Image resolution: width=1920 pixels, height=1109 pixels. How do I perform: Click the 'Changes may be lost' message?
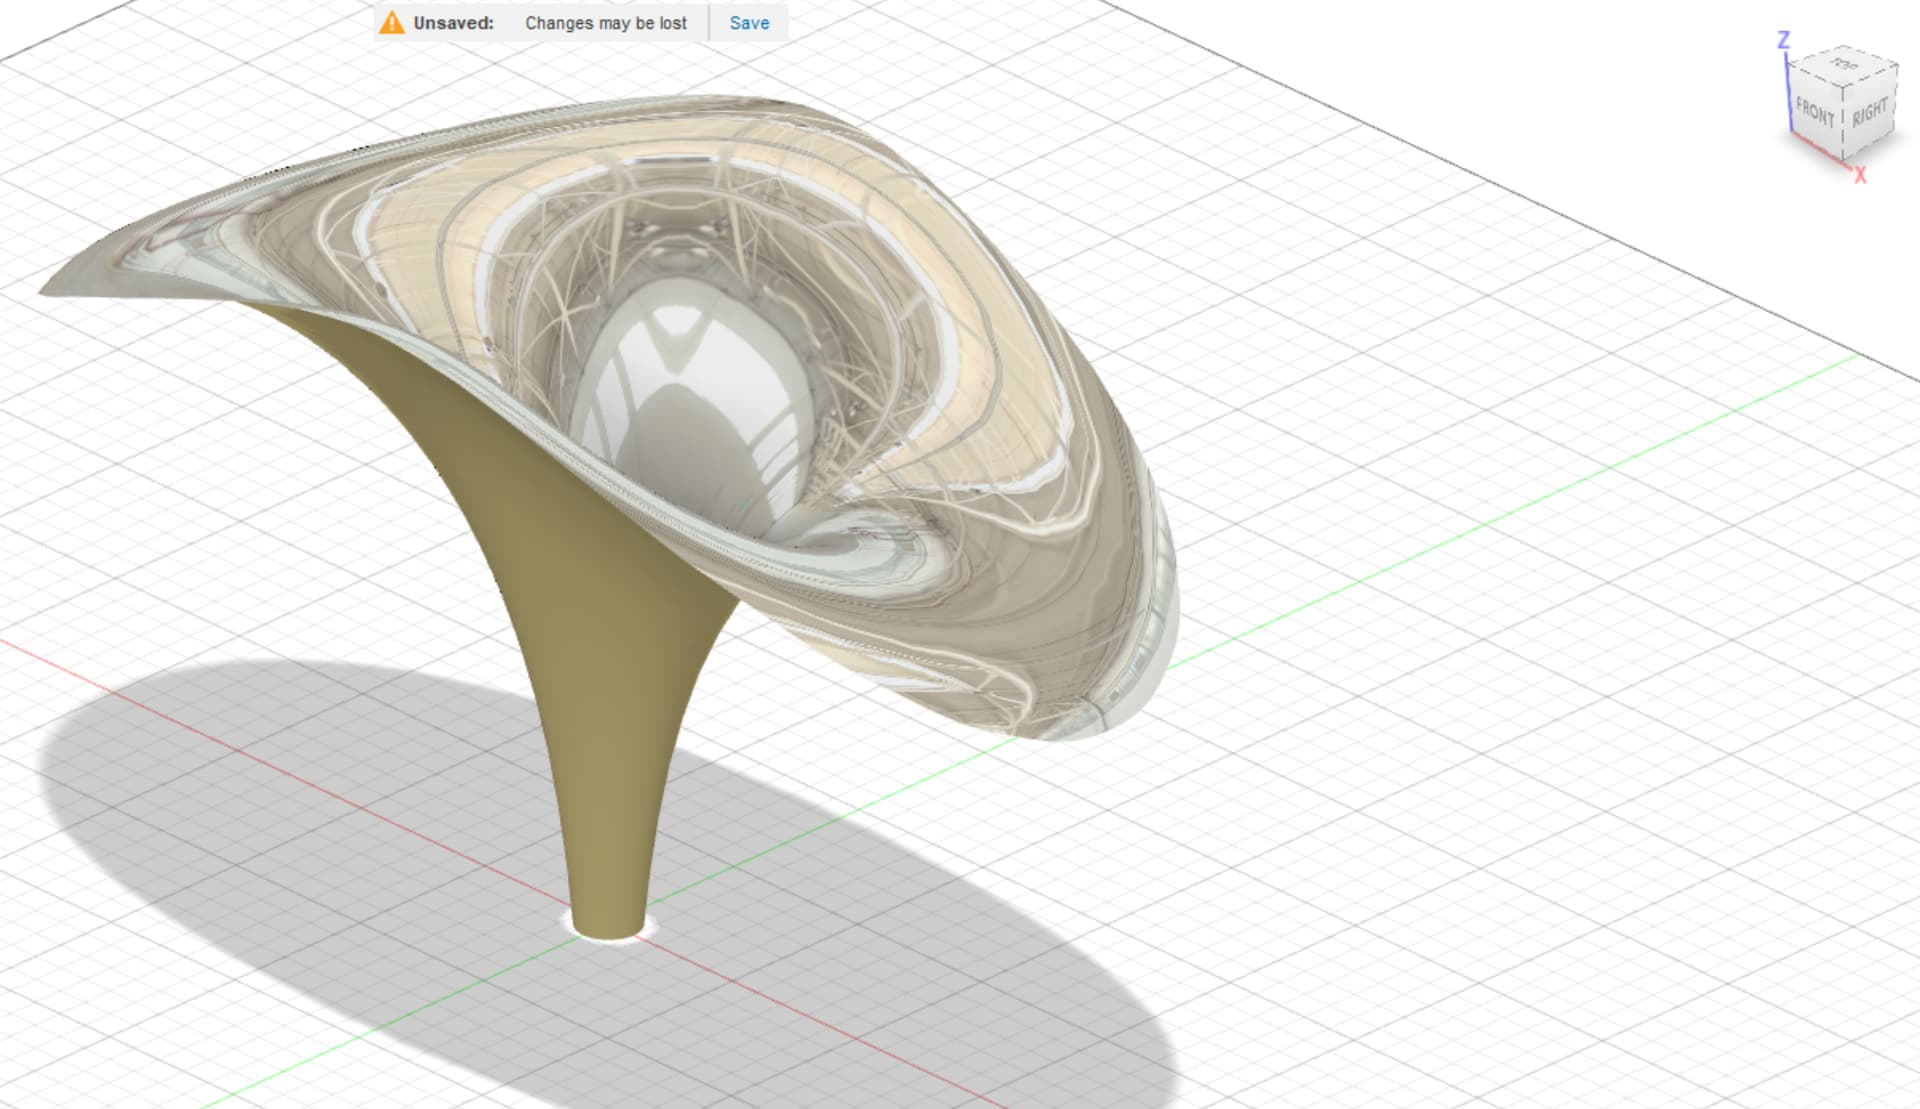click(x=605, y=23)
